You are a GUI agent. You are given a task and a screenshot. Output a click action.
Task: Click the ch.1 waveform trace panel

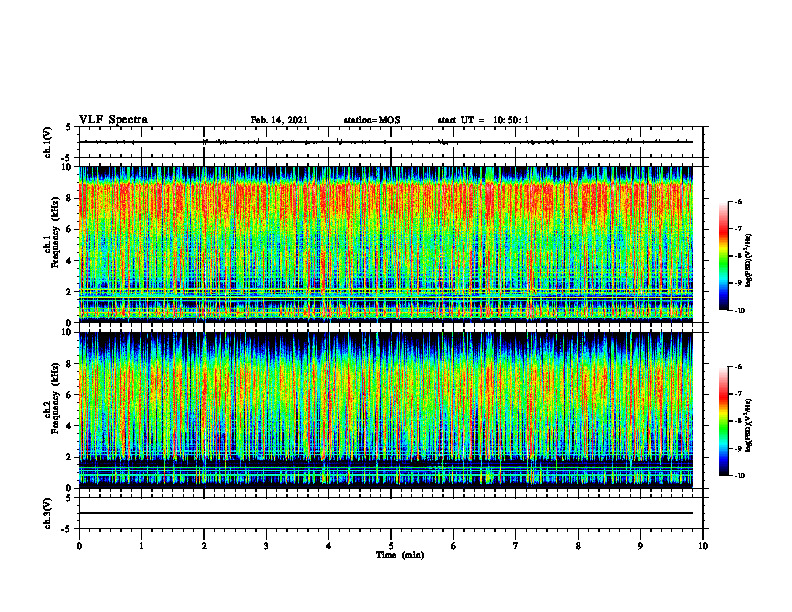coord(391,142)
